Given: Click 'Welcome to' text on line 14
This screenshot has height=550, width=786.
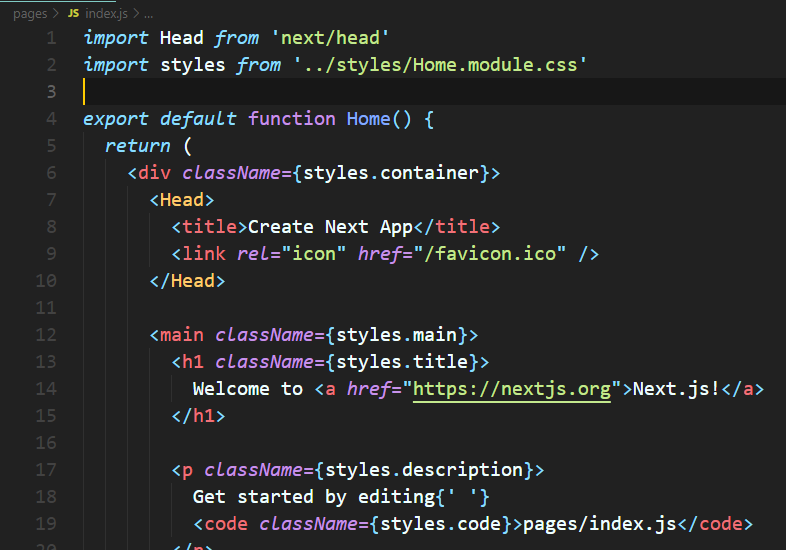Looking at the screenshot, I should [x=248, y=389].
